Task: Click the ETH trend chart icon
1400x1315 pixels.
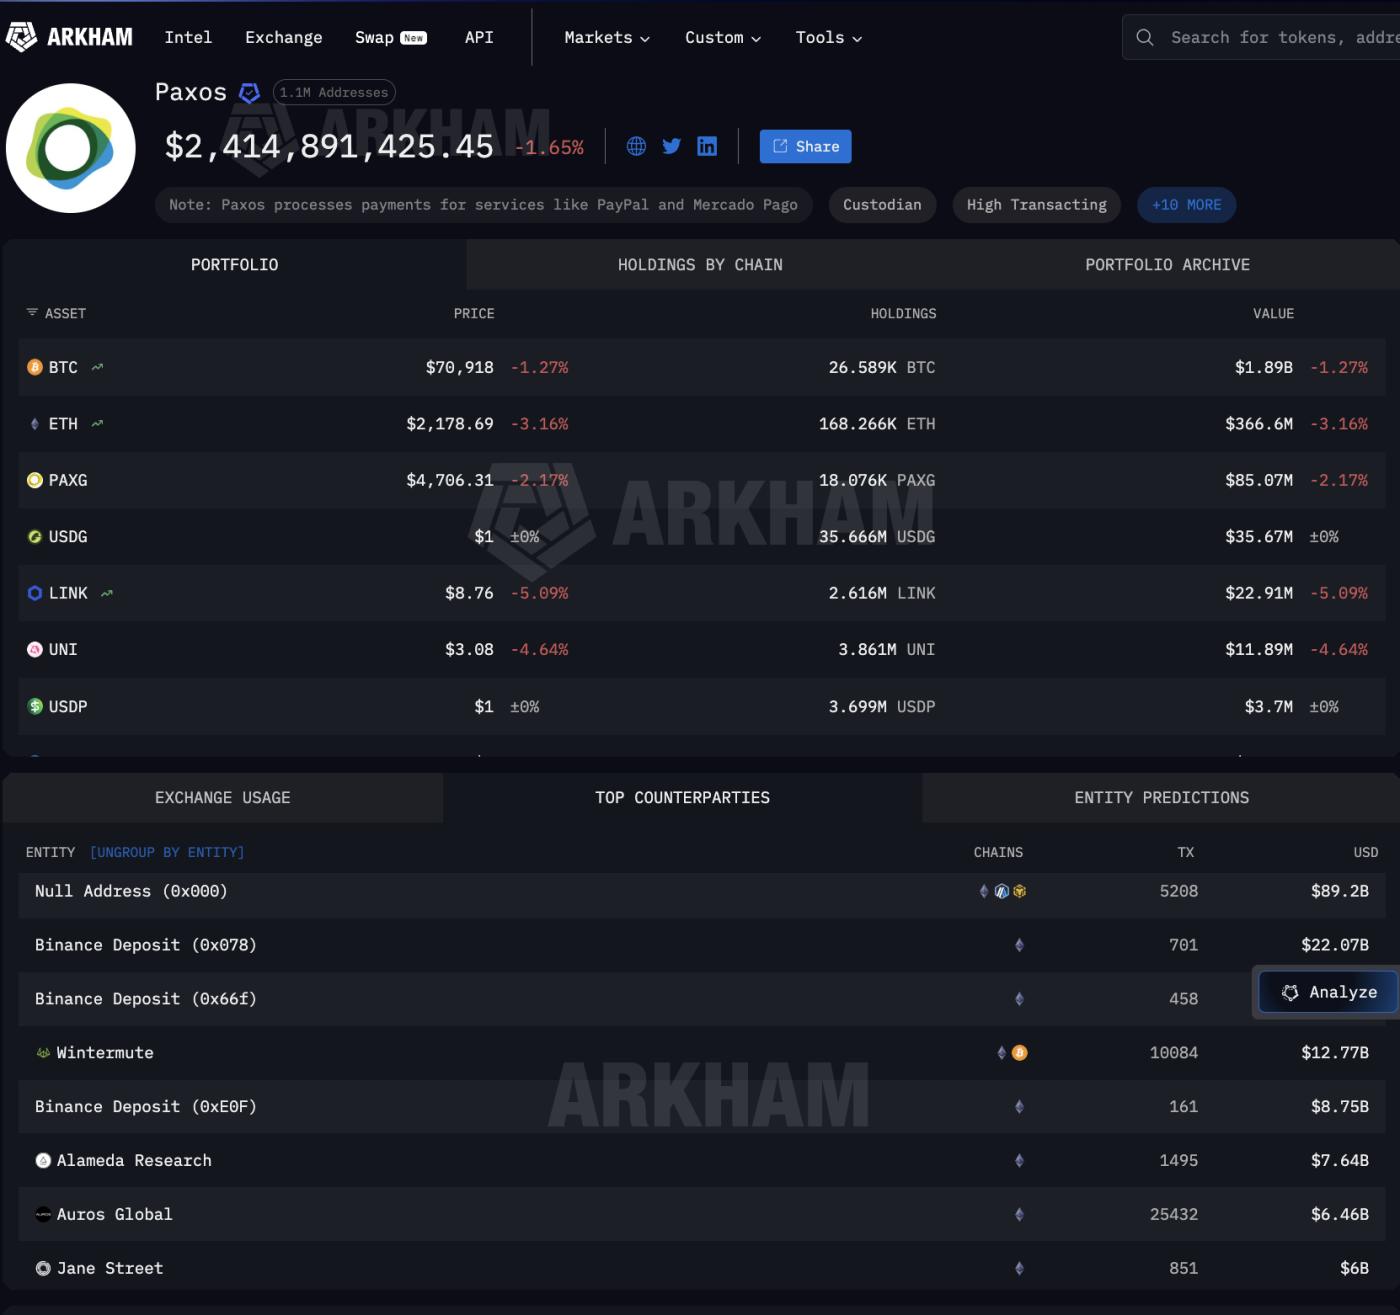Action: (97, 424)
